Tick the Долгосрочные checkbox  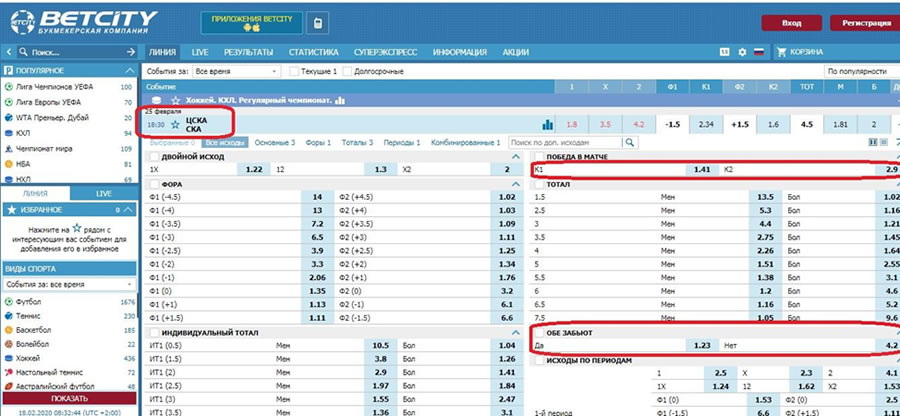(347, 72)
